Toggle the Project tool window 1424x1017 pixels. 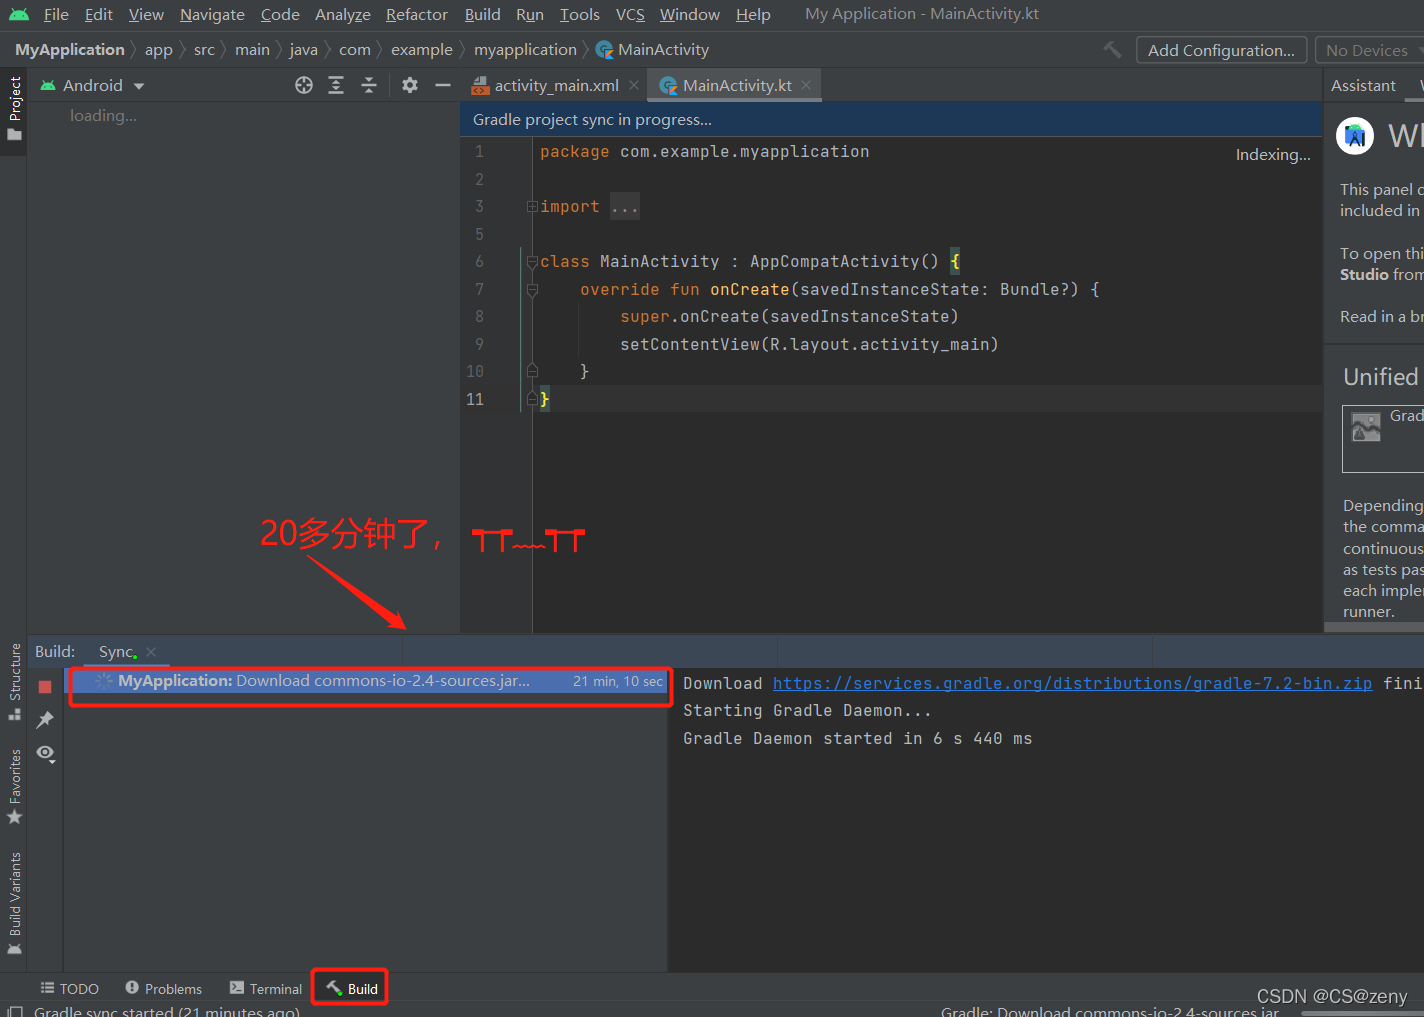(x=14, y=108)
